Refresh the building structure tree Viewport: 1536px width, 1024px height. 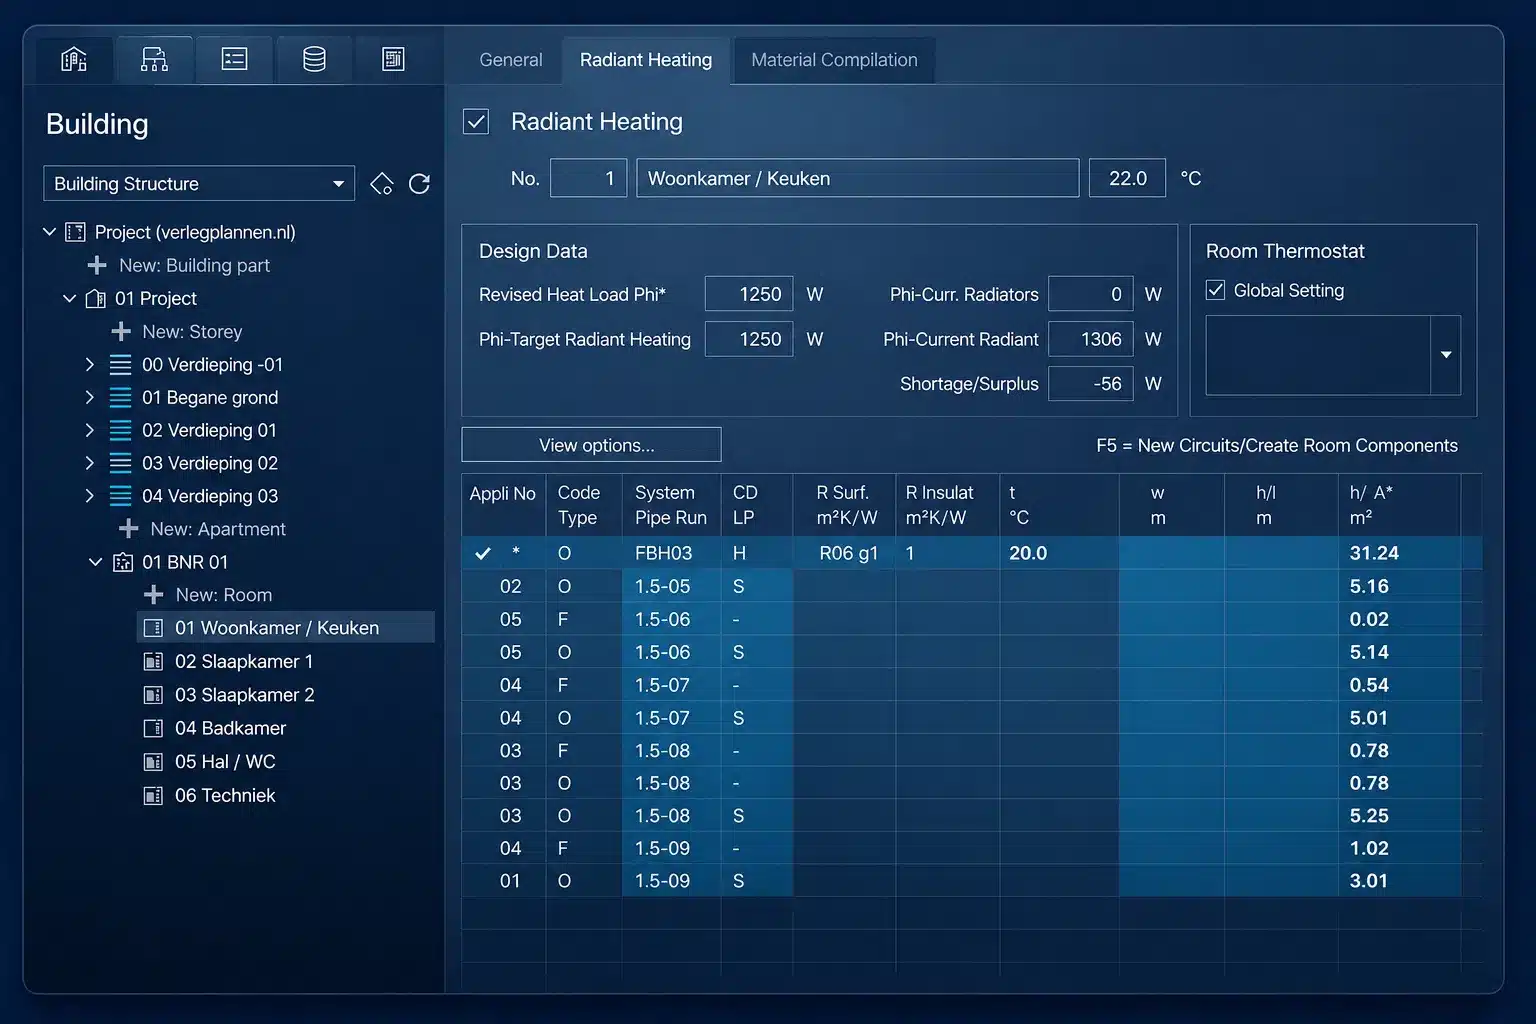pyautogui.click(x=420, y=184)
